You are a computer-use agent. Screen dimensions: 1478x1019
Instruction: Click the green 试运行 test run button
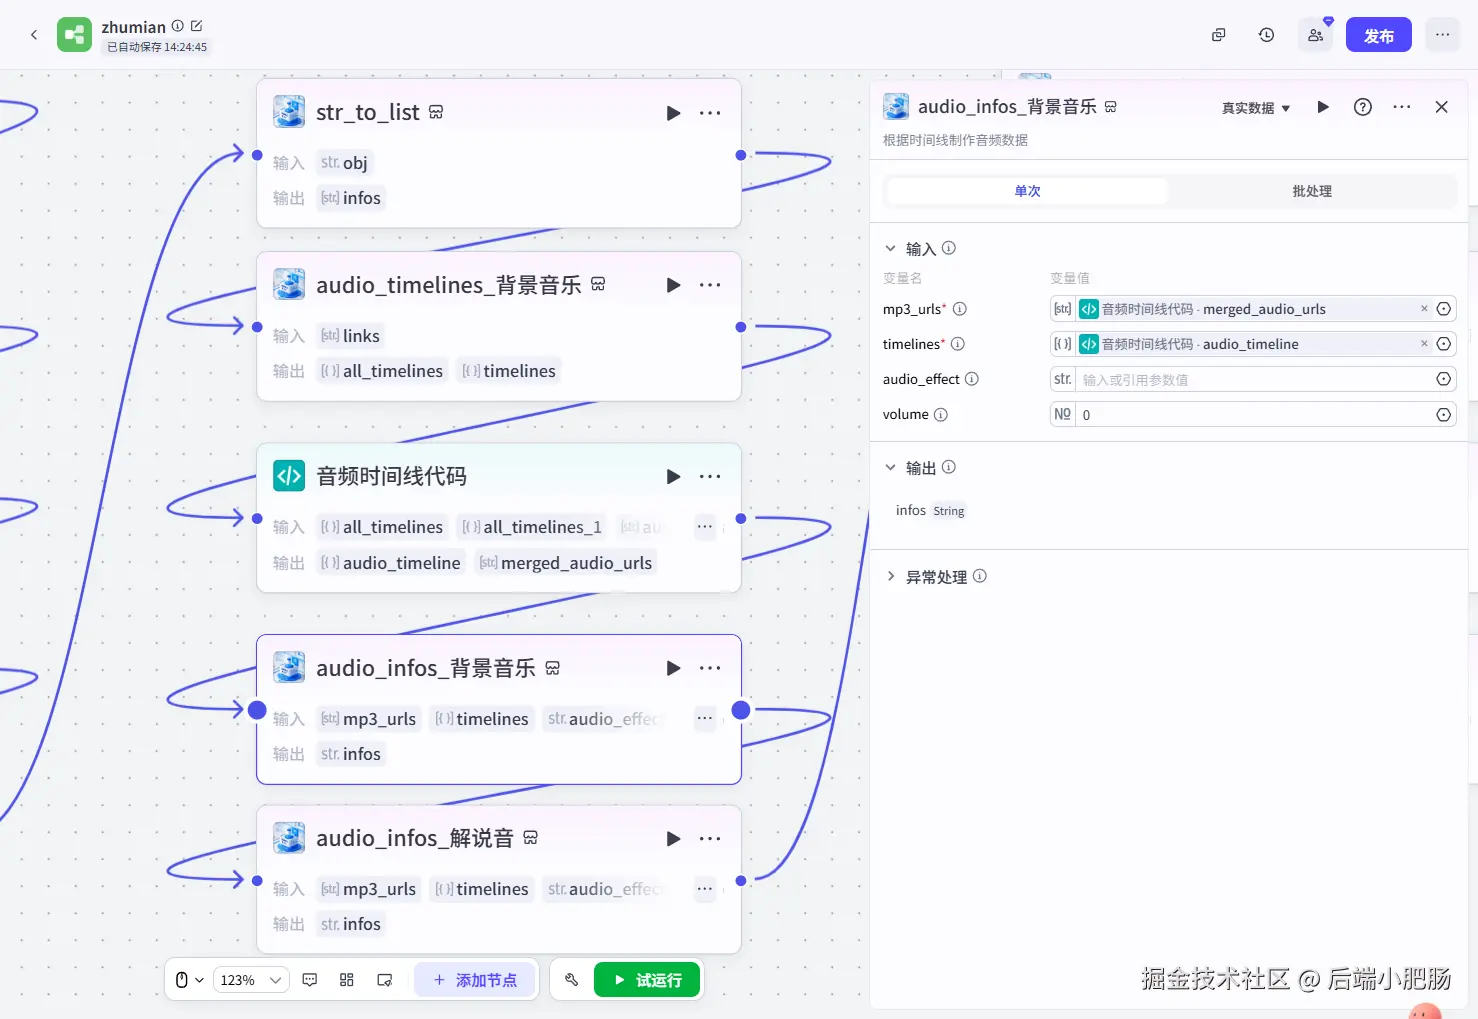pyautogui.click(x=647, y=980)
